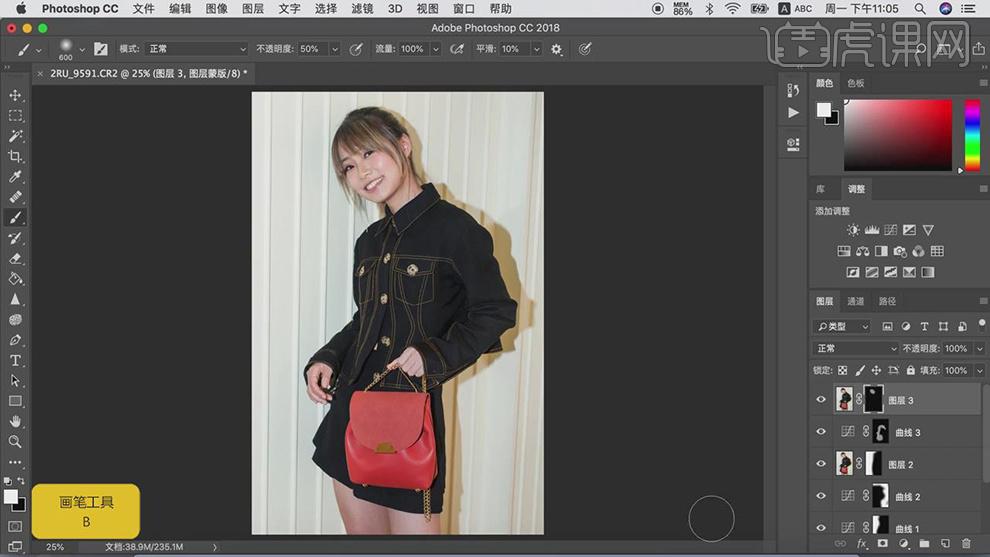Screen dimensions: 990x557
Task: Select the Zoom tool
Action: [x=15, y=441]
